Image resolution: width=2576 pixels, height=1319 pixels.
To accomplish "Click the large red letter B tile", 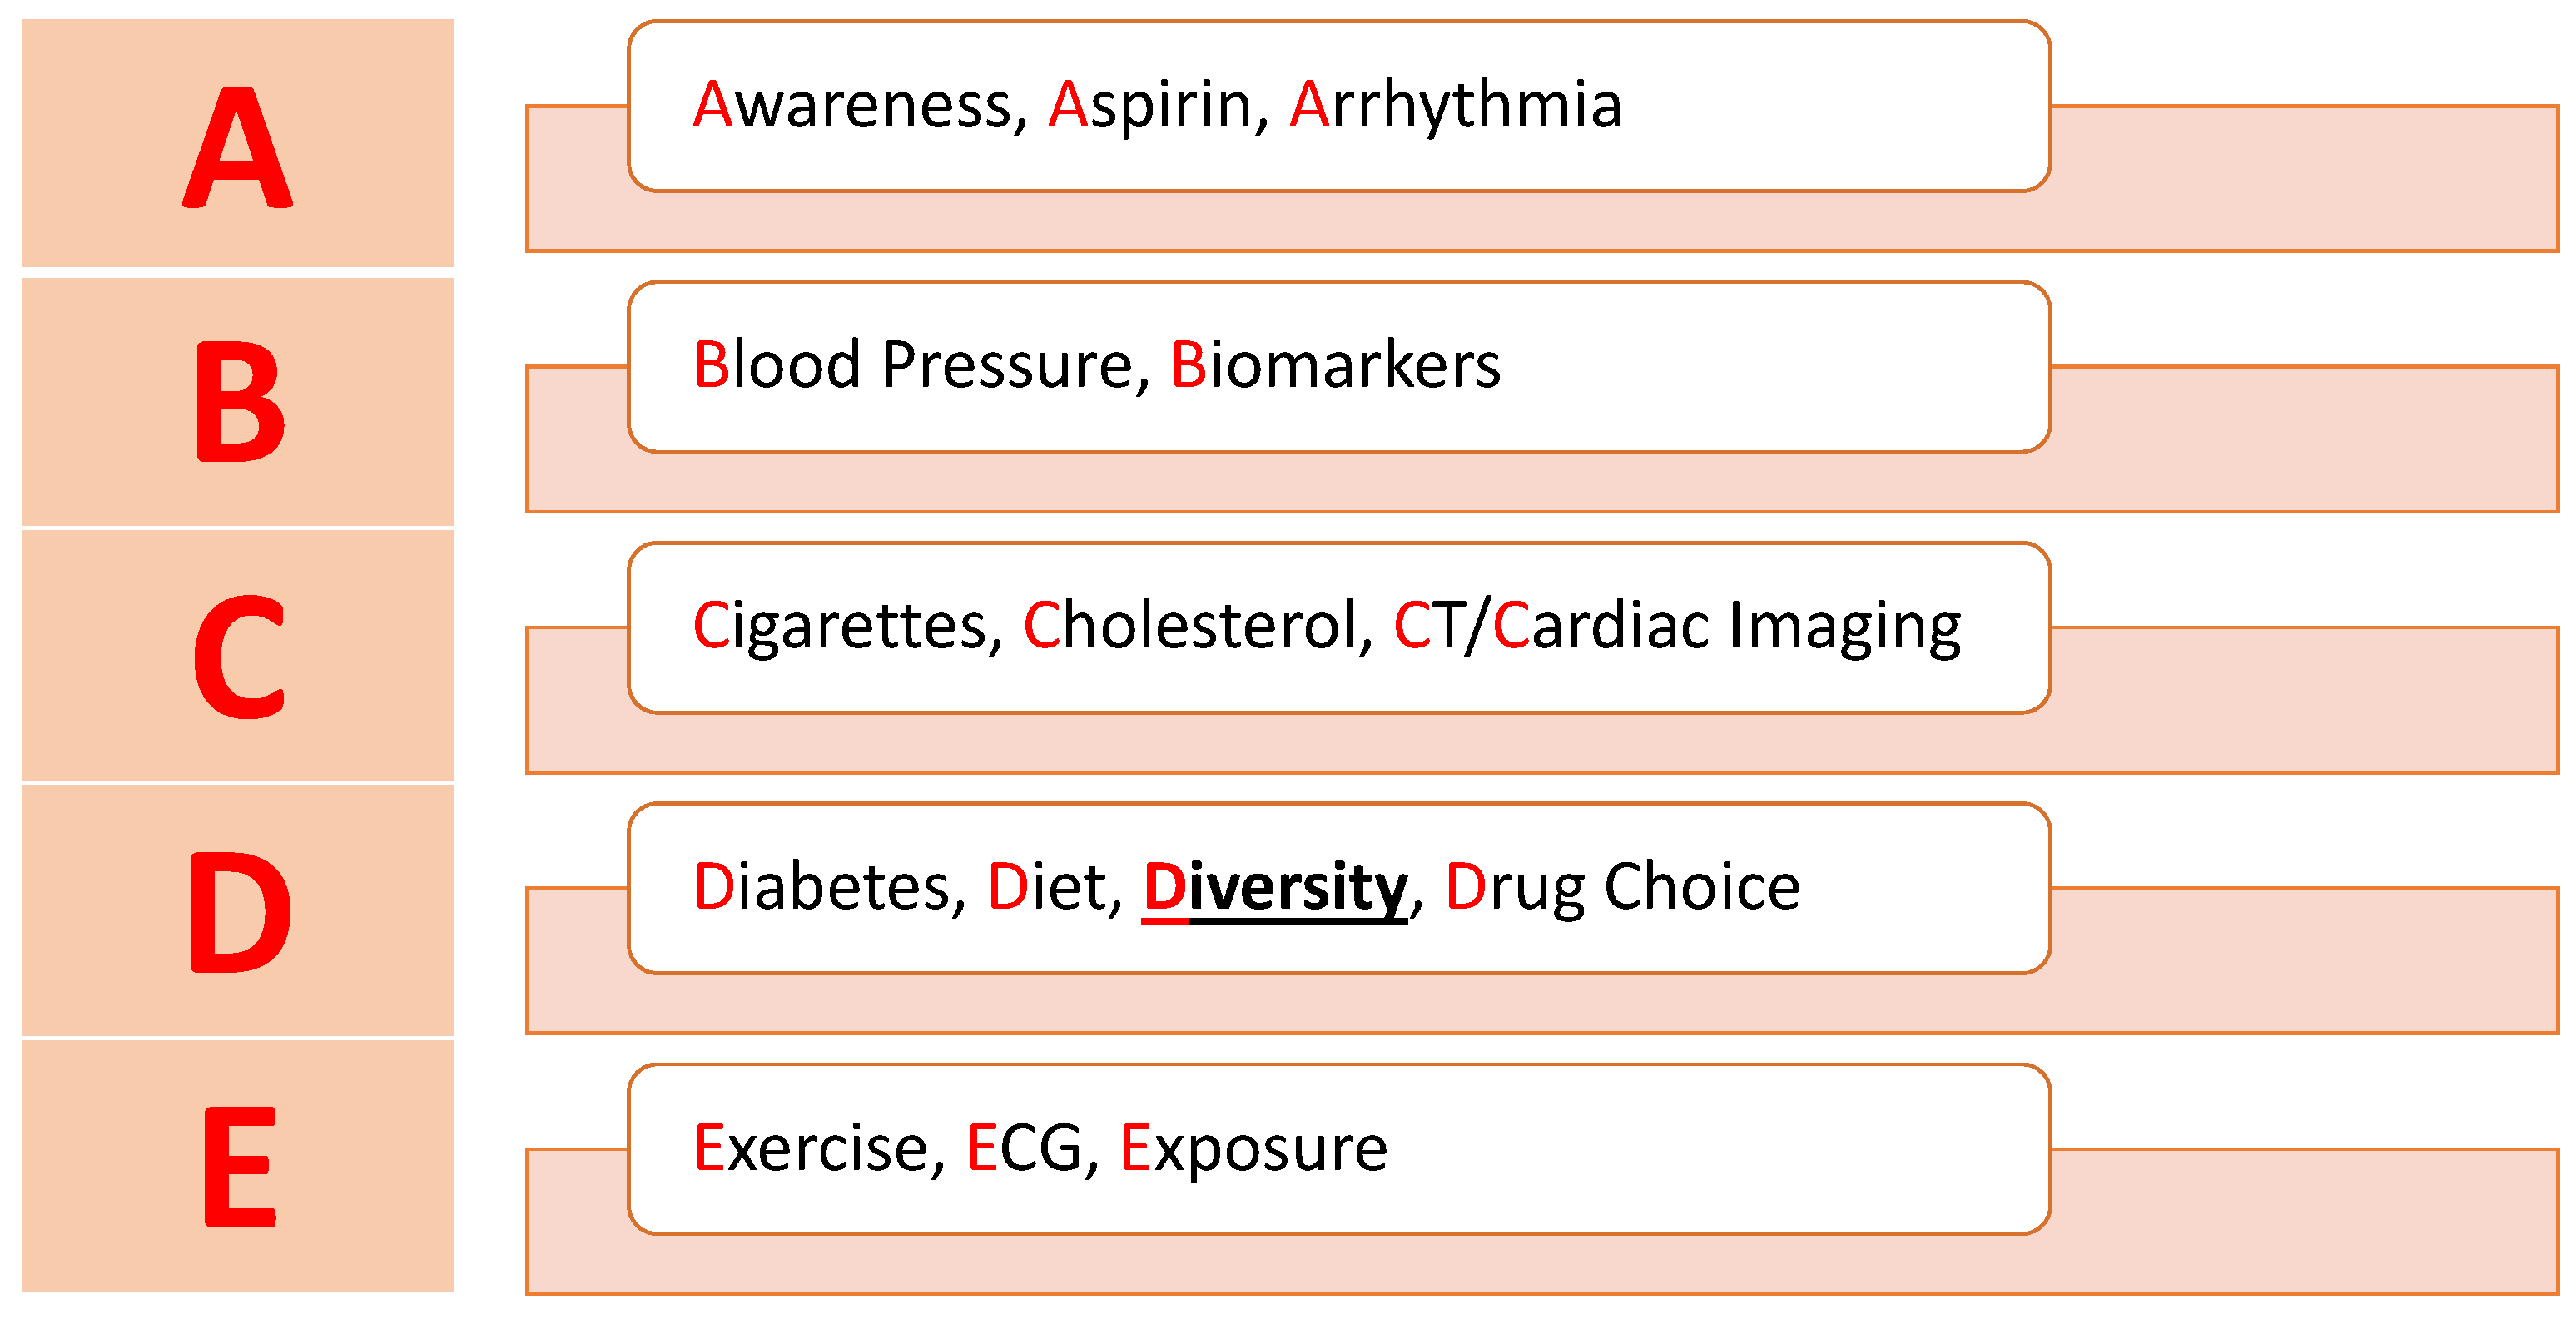I will tap(237, 401).
